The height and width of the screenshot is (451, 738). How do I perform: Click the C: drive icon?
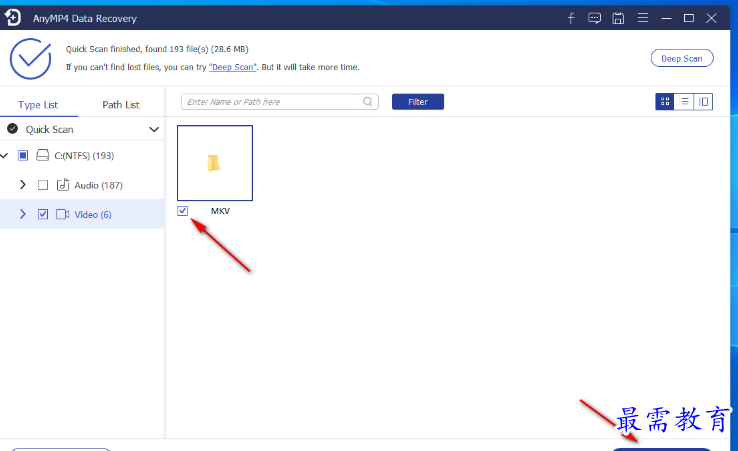[x=42, y=155]
